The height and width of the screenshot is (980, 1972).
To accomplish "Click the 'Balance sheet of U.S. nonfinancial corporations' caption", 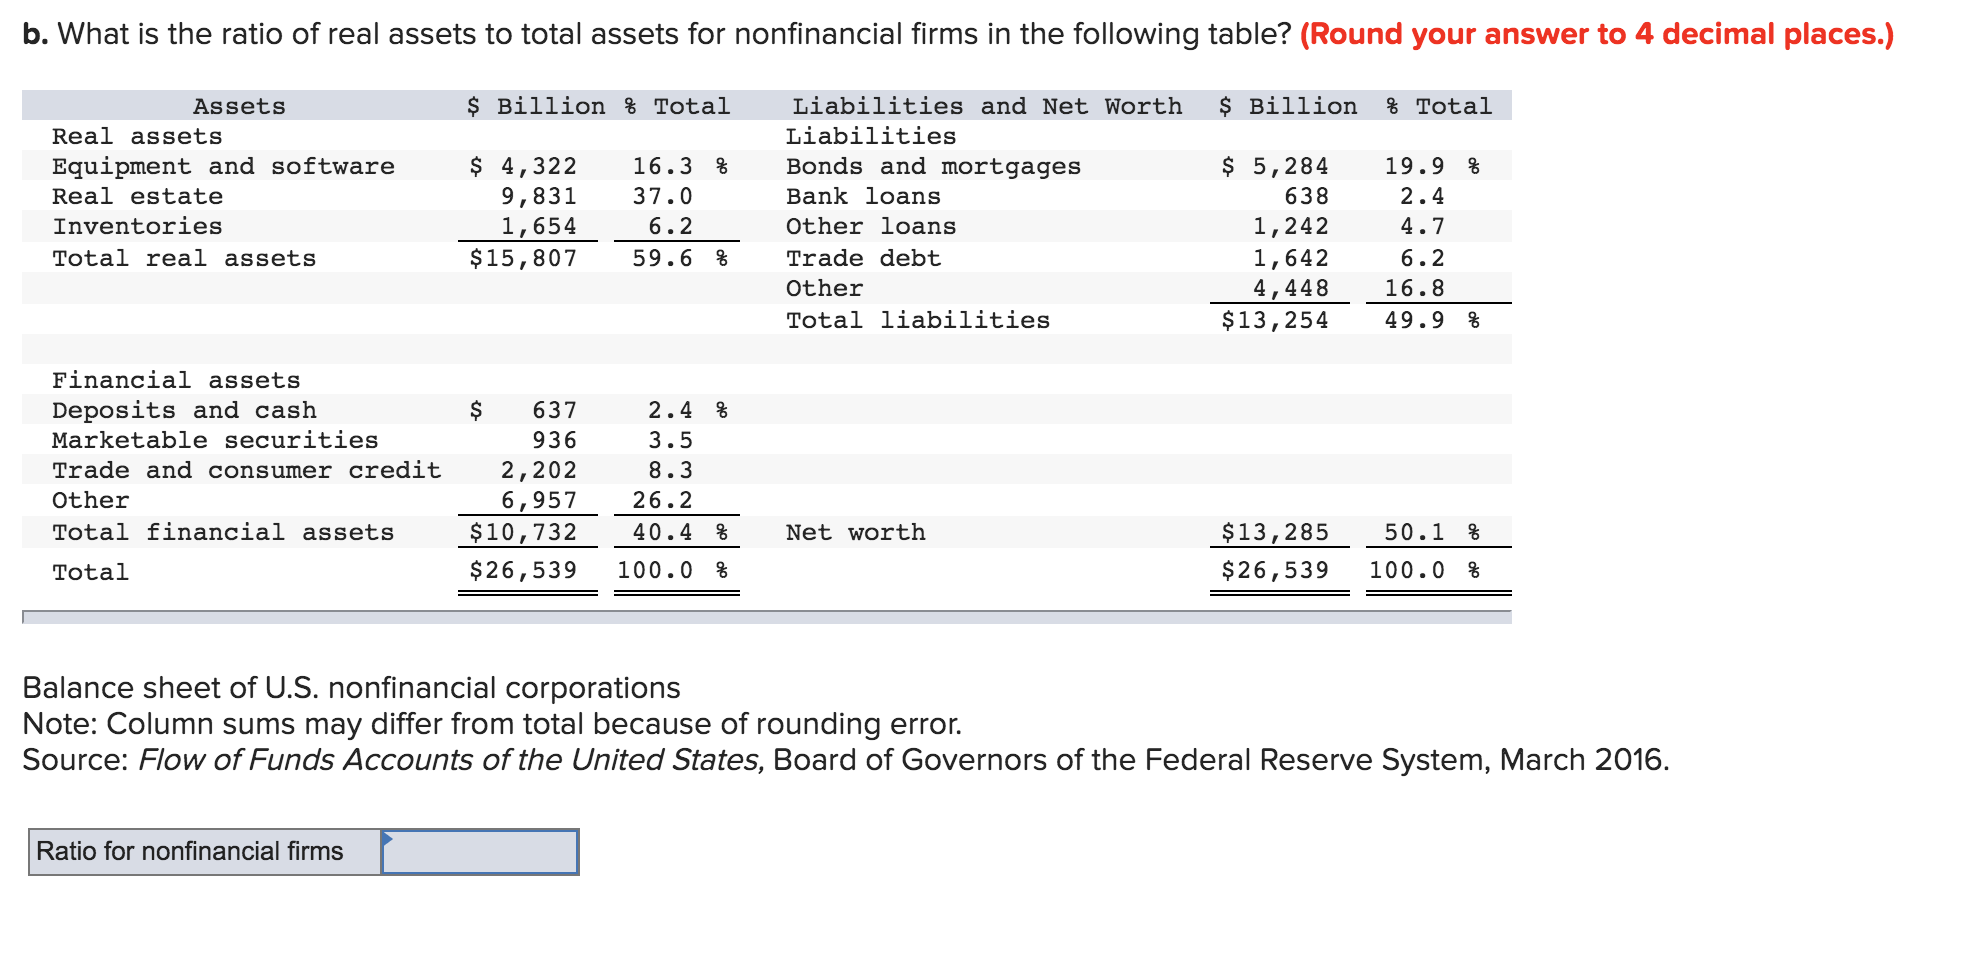I will [x=351, y=688].
